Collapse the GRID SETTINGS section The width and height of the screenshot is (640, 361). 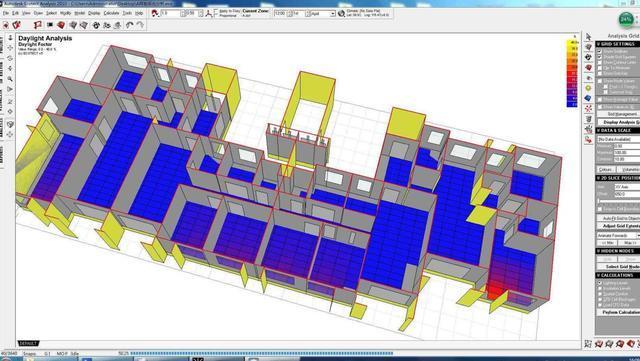(617, 44)
